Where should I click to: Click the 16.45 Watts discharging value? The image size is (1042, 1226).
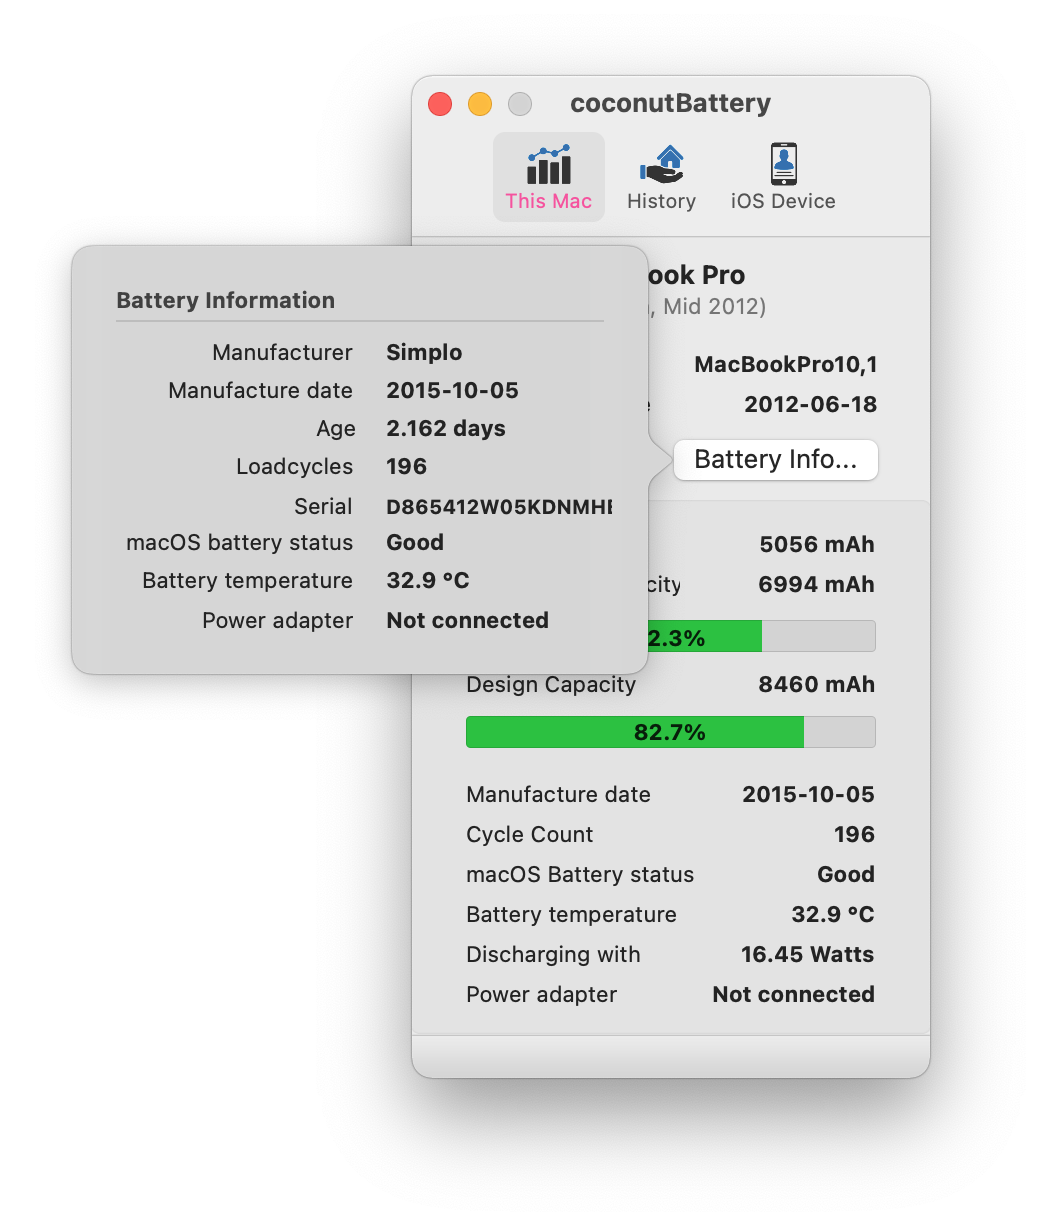point(808,954)
